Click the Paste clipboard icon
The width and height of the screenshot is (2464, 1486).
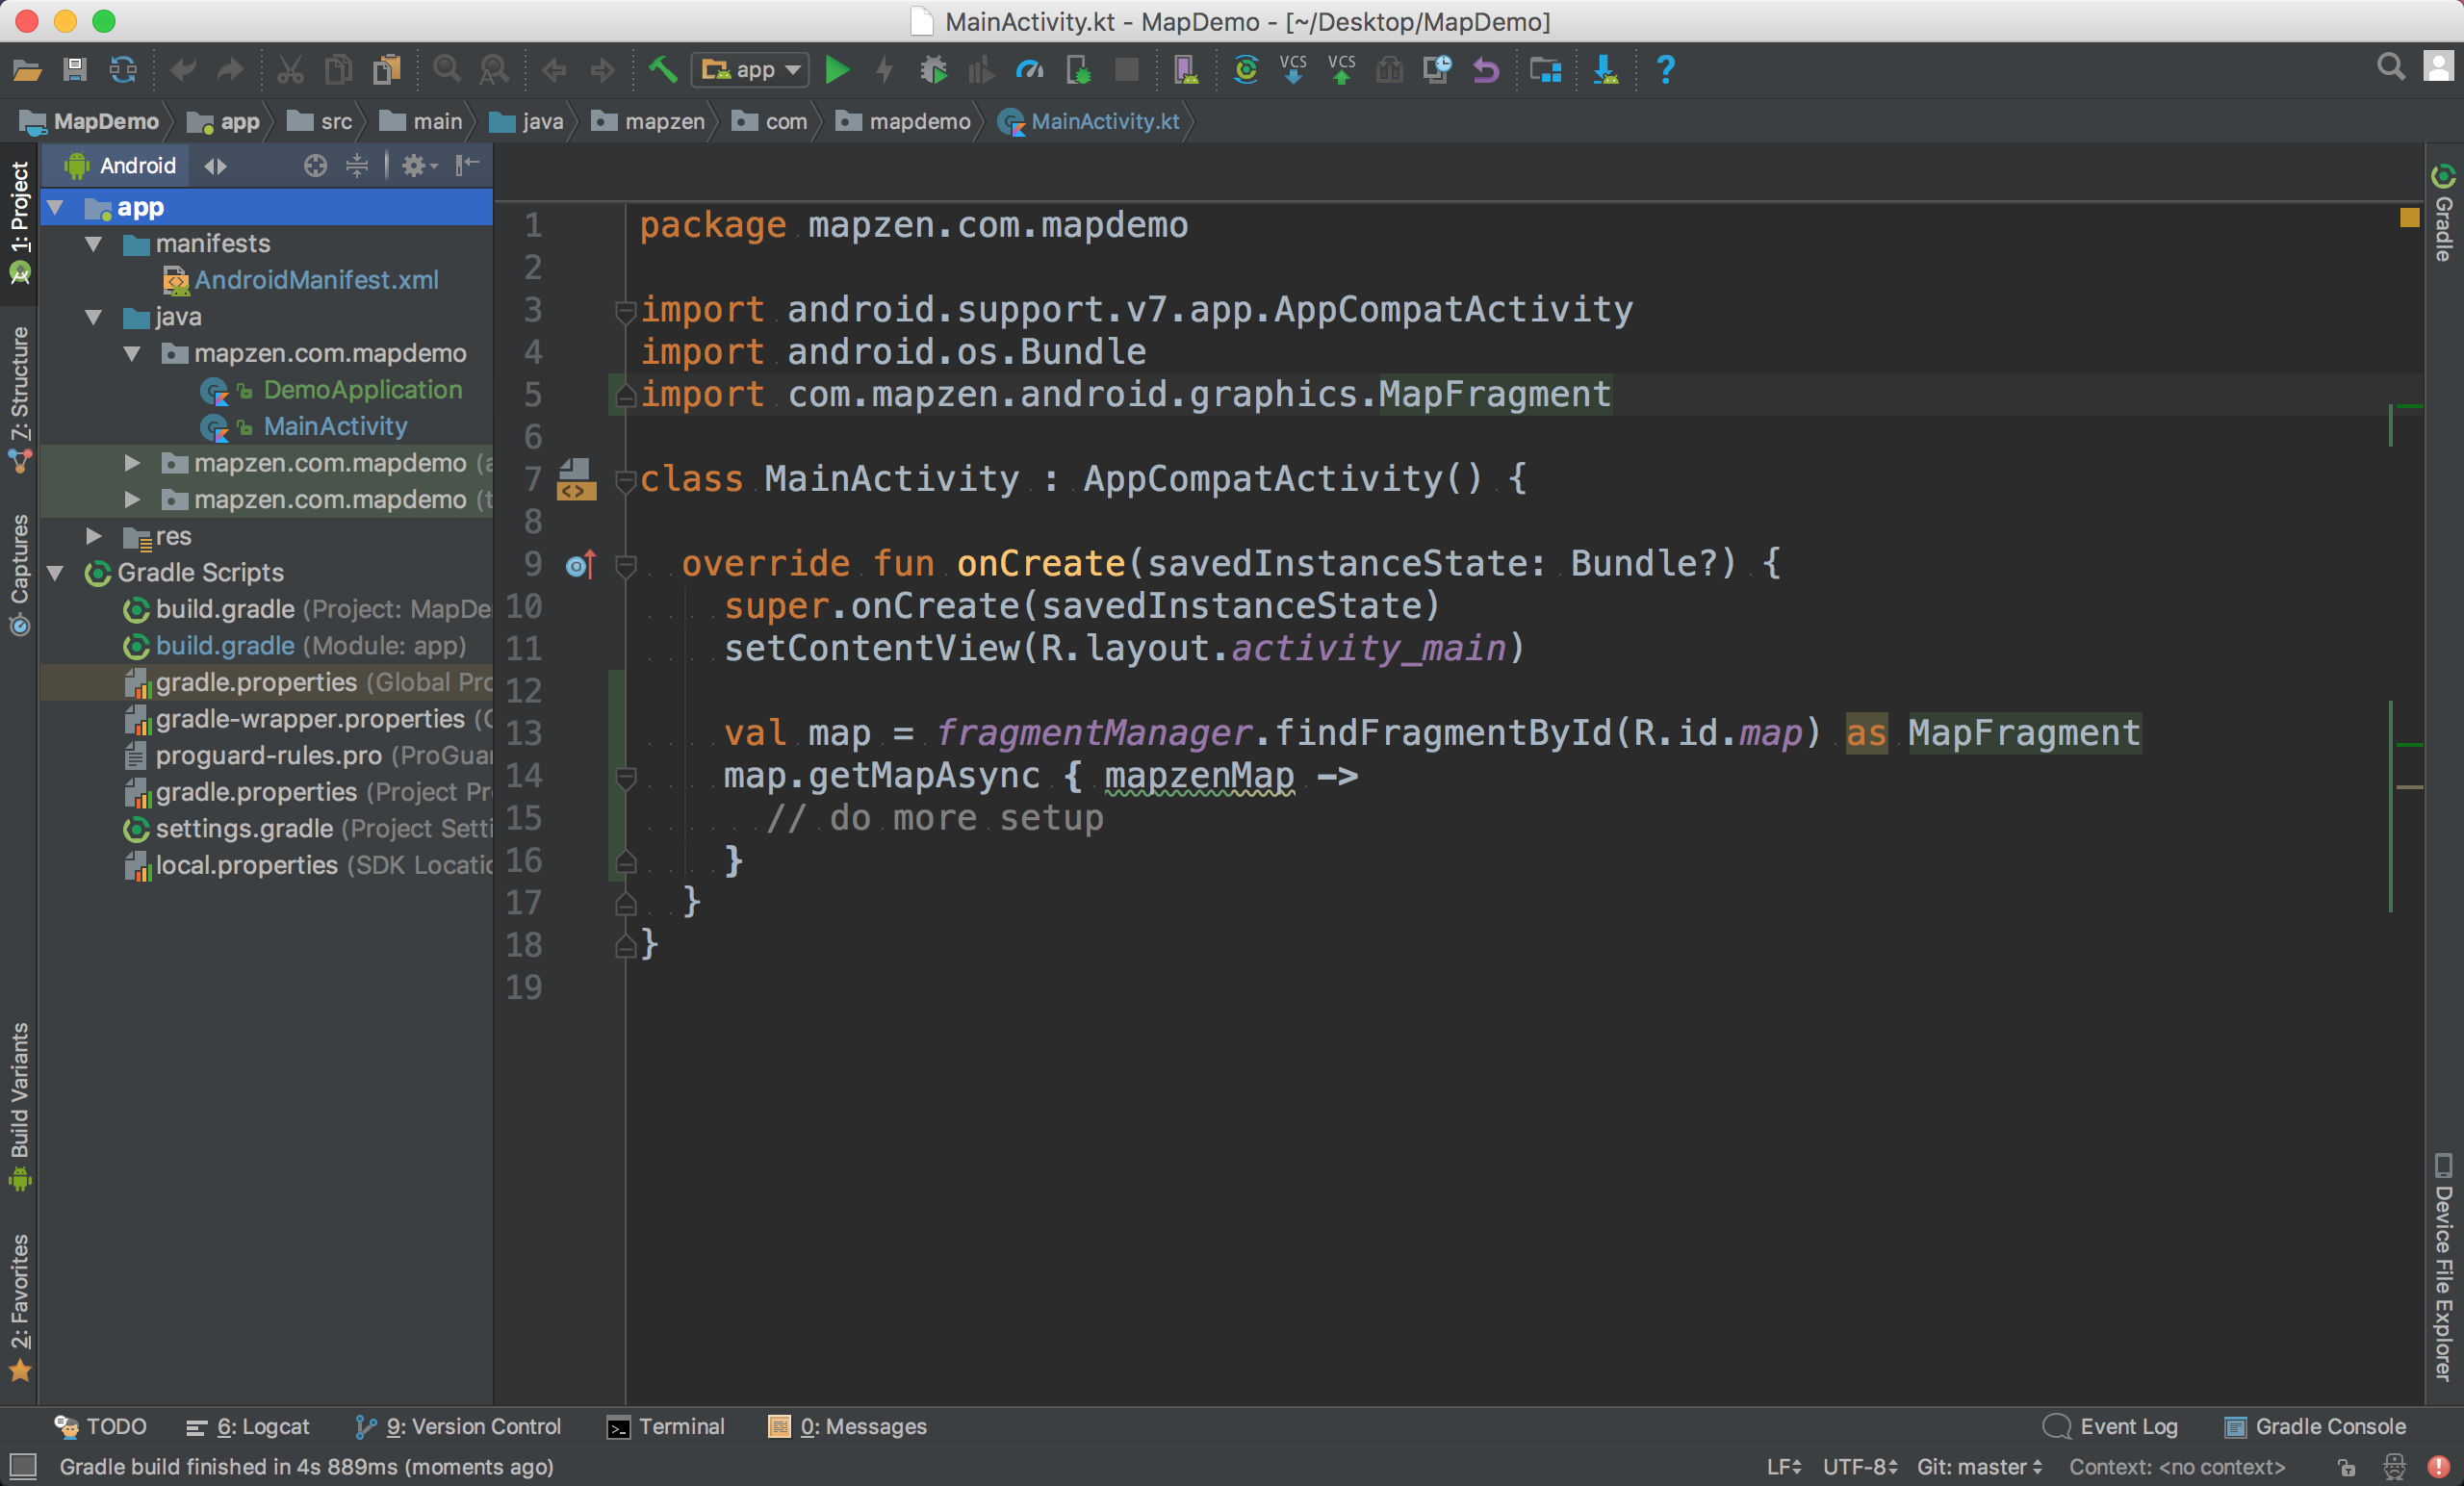[387, 70]
